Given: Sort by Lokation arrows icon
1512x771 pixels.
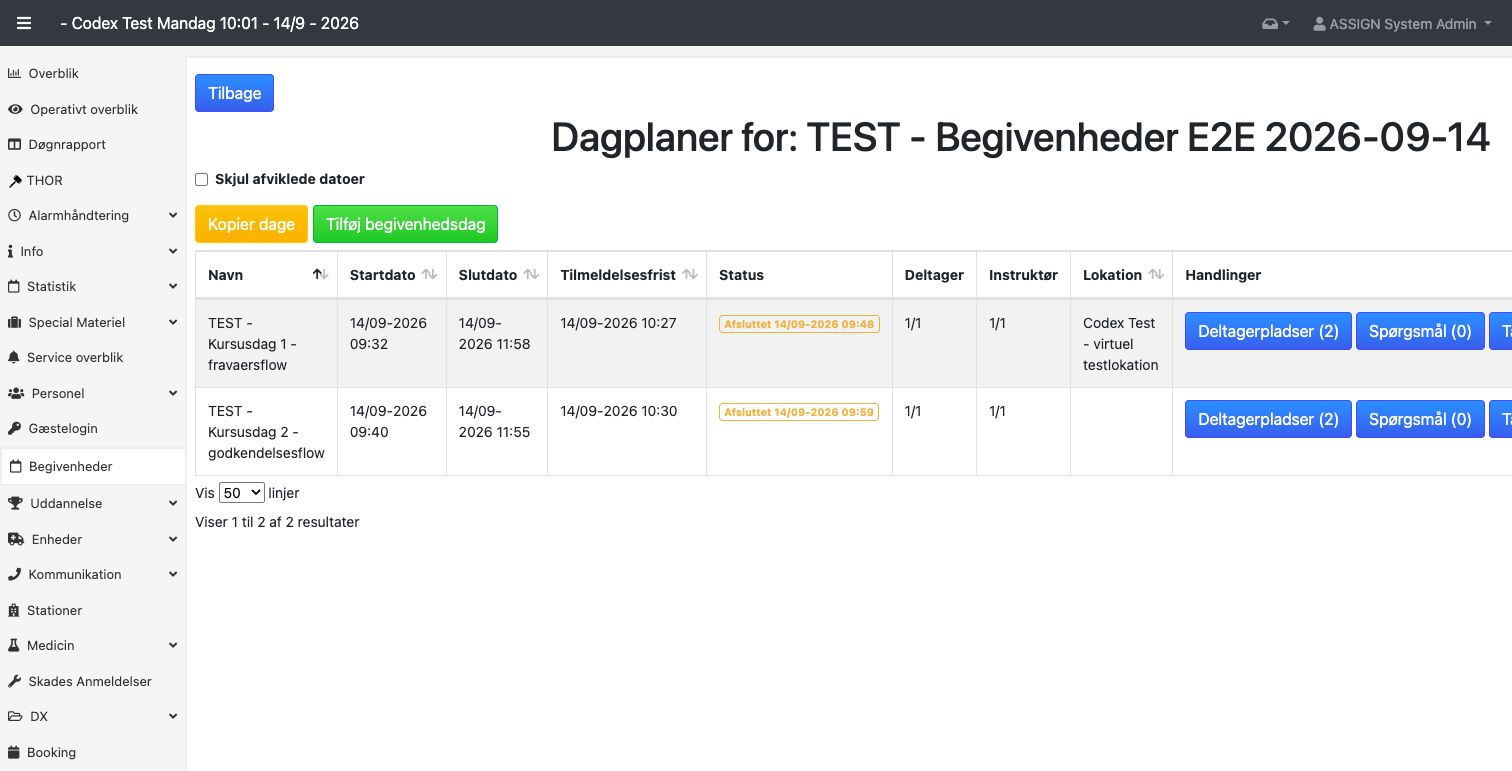Looking at the screenshot, I should [1156, 275].
